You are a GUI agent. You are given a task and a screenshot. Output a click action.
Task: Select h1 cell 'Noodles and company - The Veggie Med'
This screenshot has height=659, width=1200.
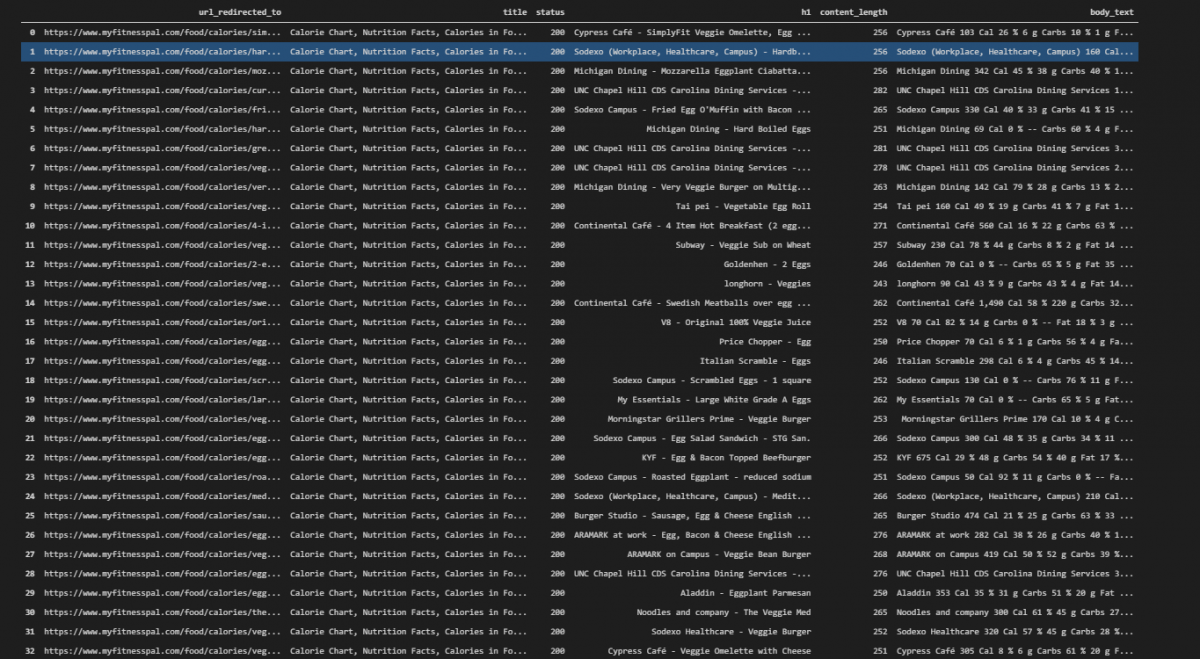click(x=724, y=612)
